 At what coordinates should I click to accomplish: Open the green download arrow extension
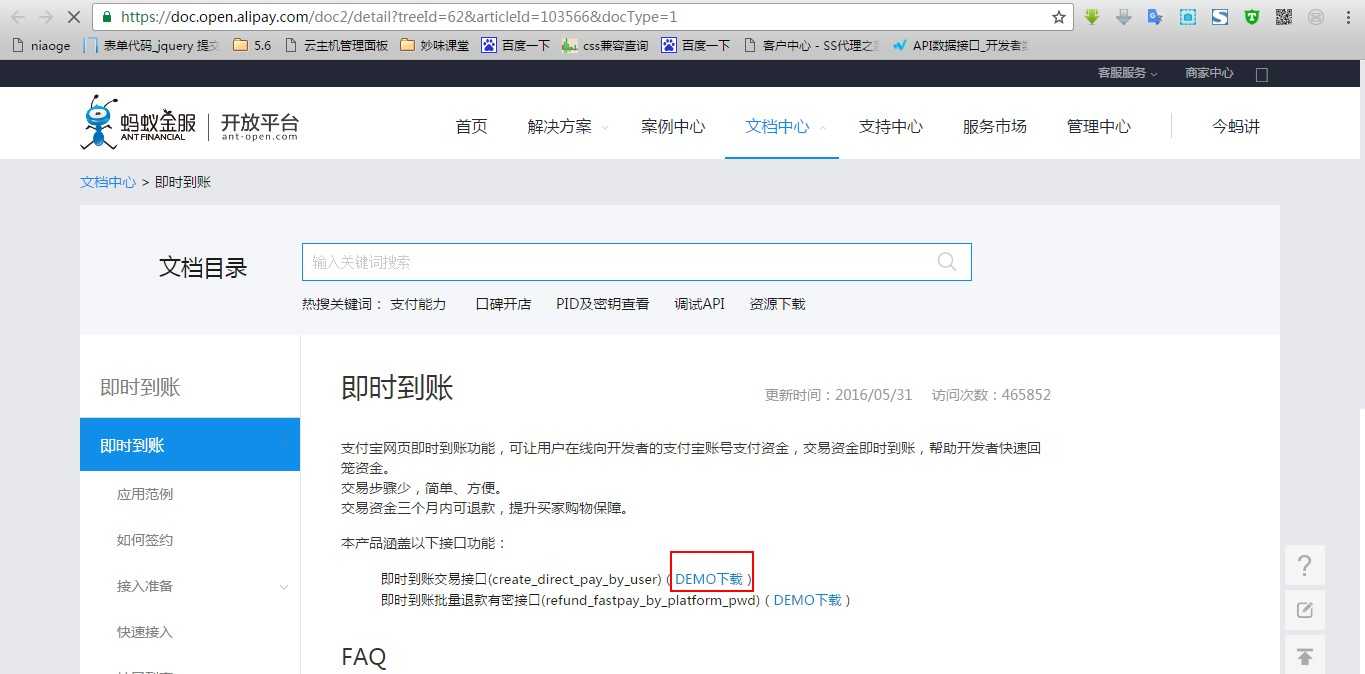click(x=1092, y=17)
